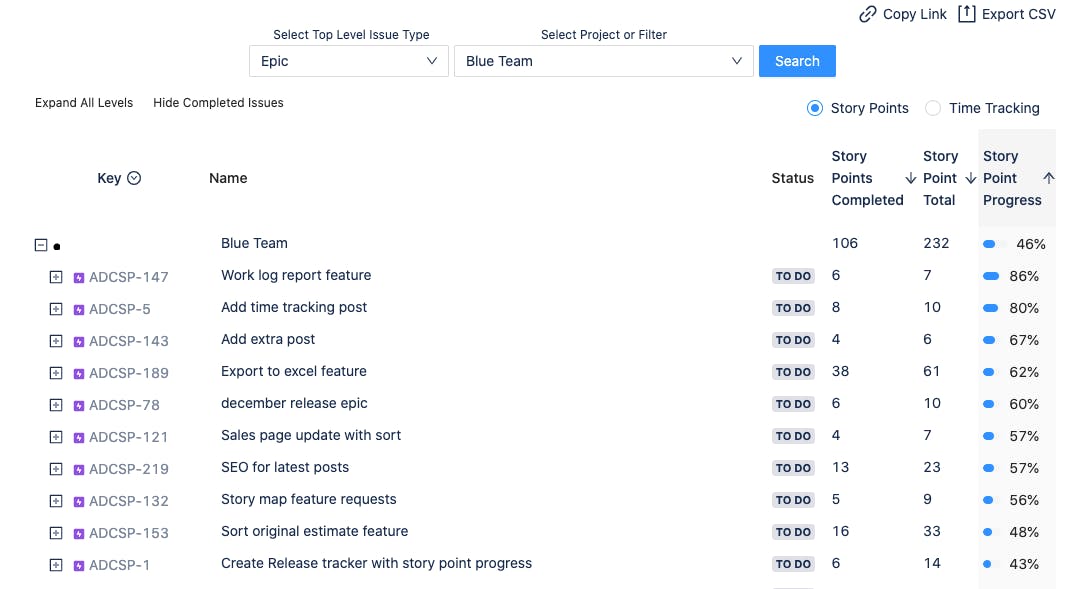Screen dimensions: 1070x589
Task: Click 'Story map feature requests' name
Action: click(308, 500)
